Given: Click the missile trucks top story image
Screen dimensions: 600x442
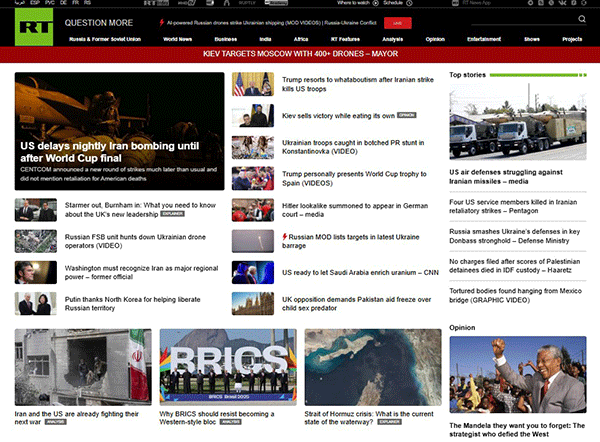Looking at the screenshot, I should coord(518,121).
